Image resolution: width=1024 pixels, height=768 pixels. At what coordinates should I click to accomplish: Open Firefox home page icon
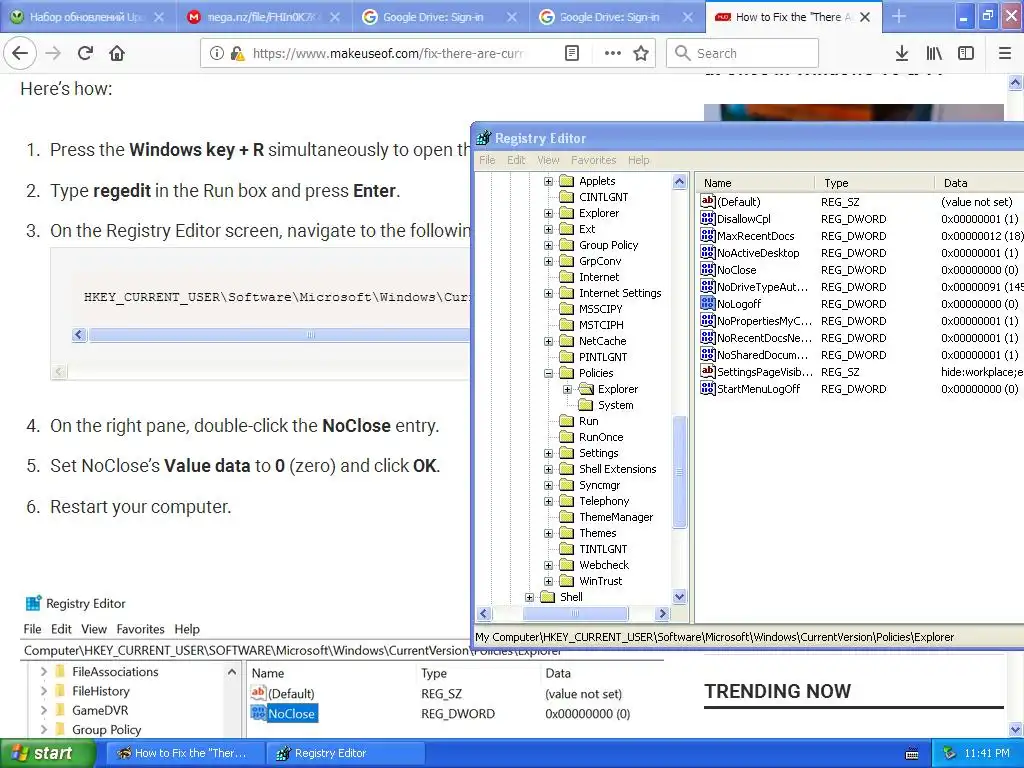117,53
